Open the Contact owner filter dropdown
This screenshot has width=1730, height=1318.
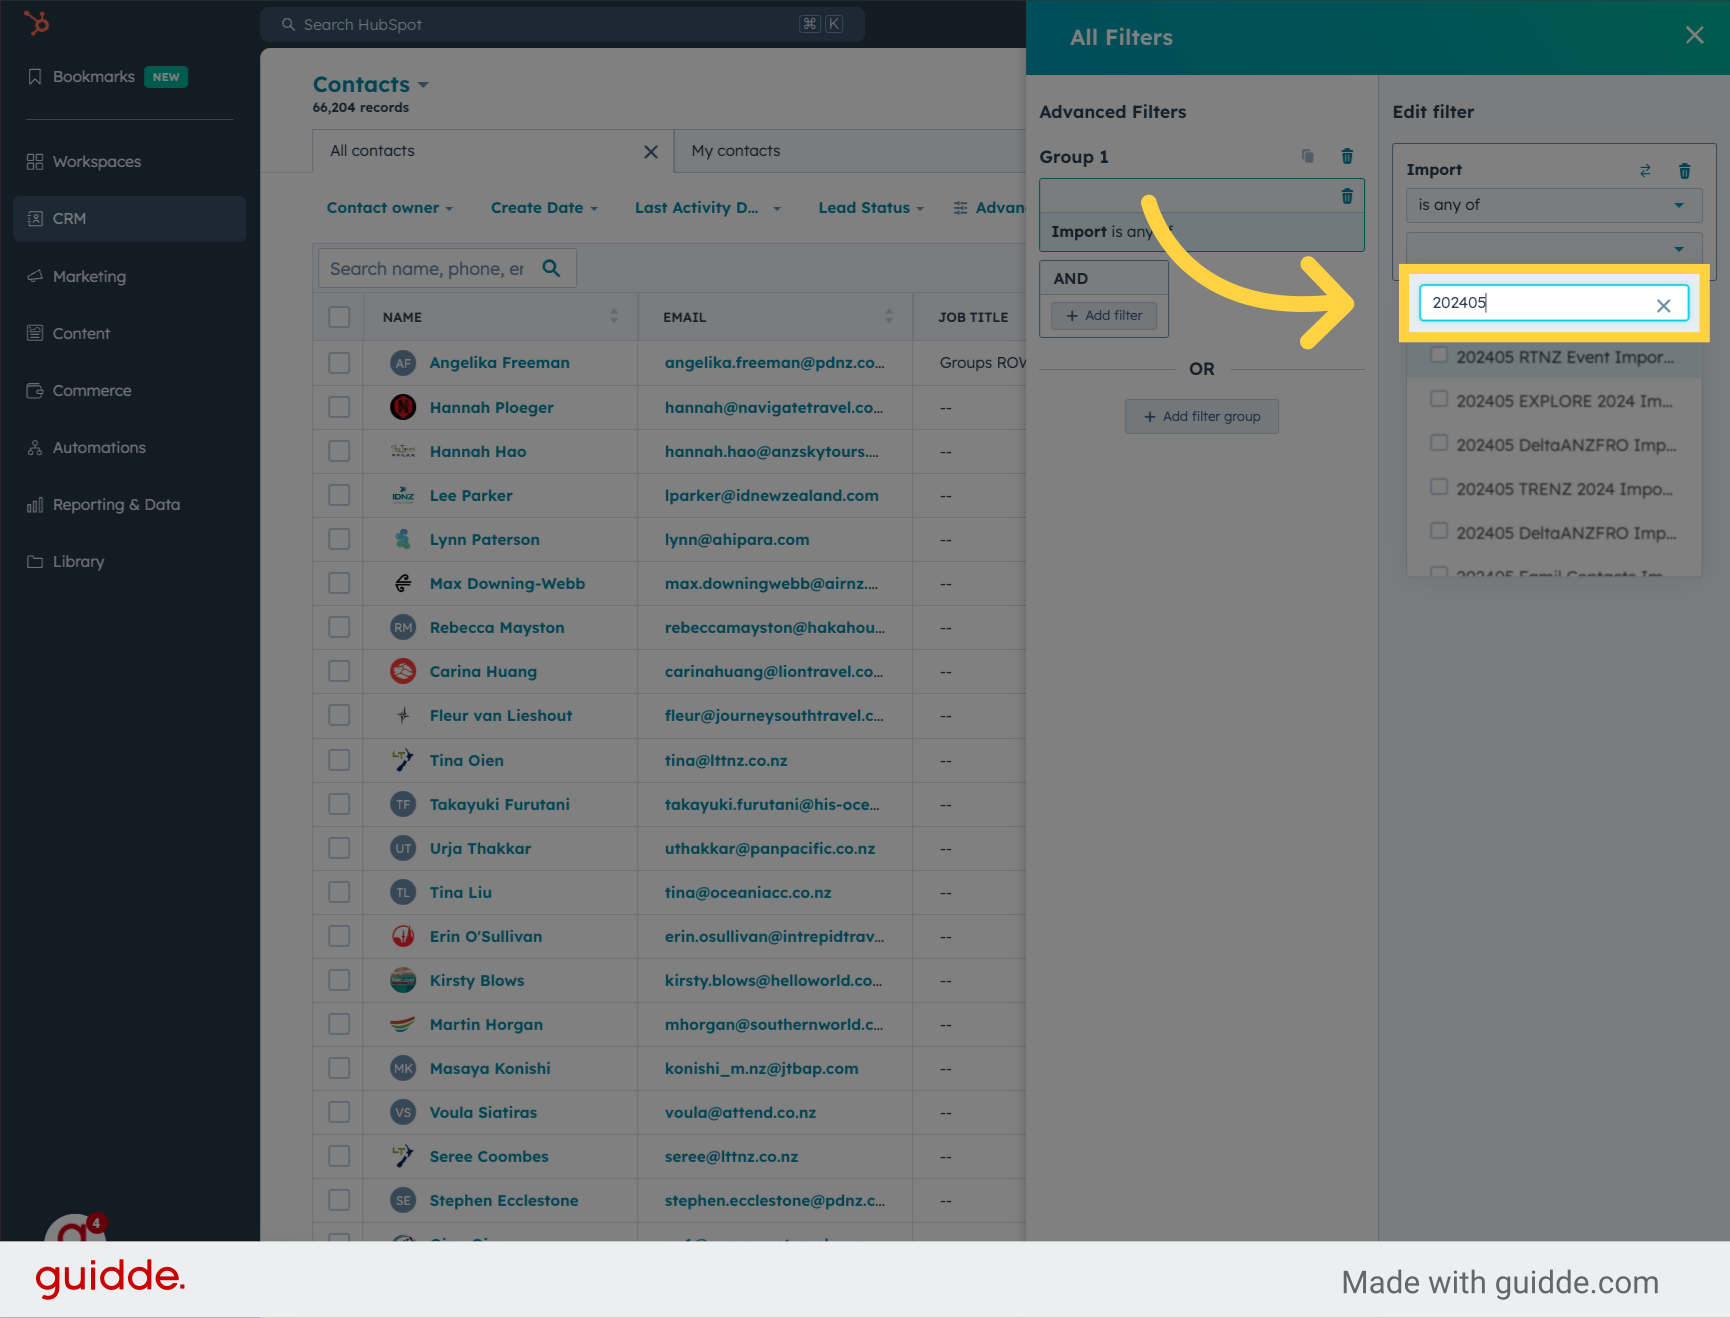389,207
